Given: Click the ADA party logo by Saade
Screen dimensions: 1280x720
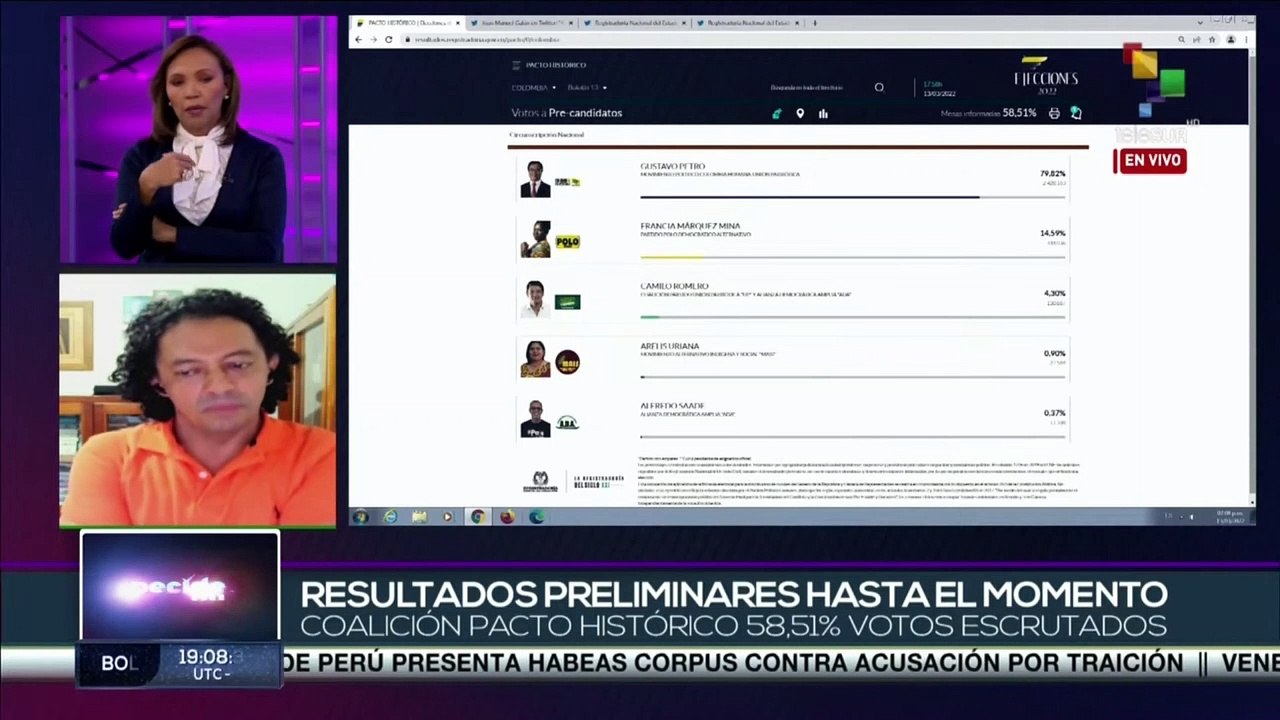Looking at the screenshot, I should 567,422.
